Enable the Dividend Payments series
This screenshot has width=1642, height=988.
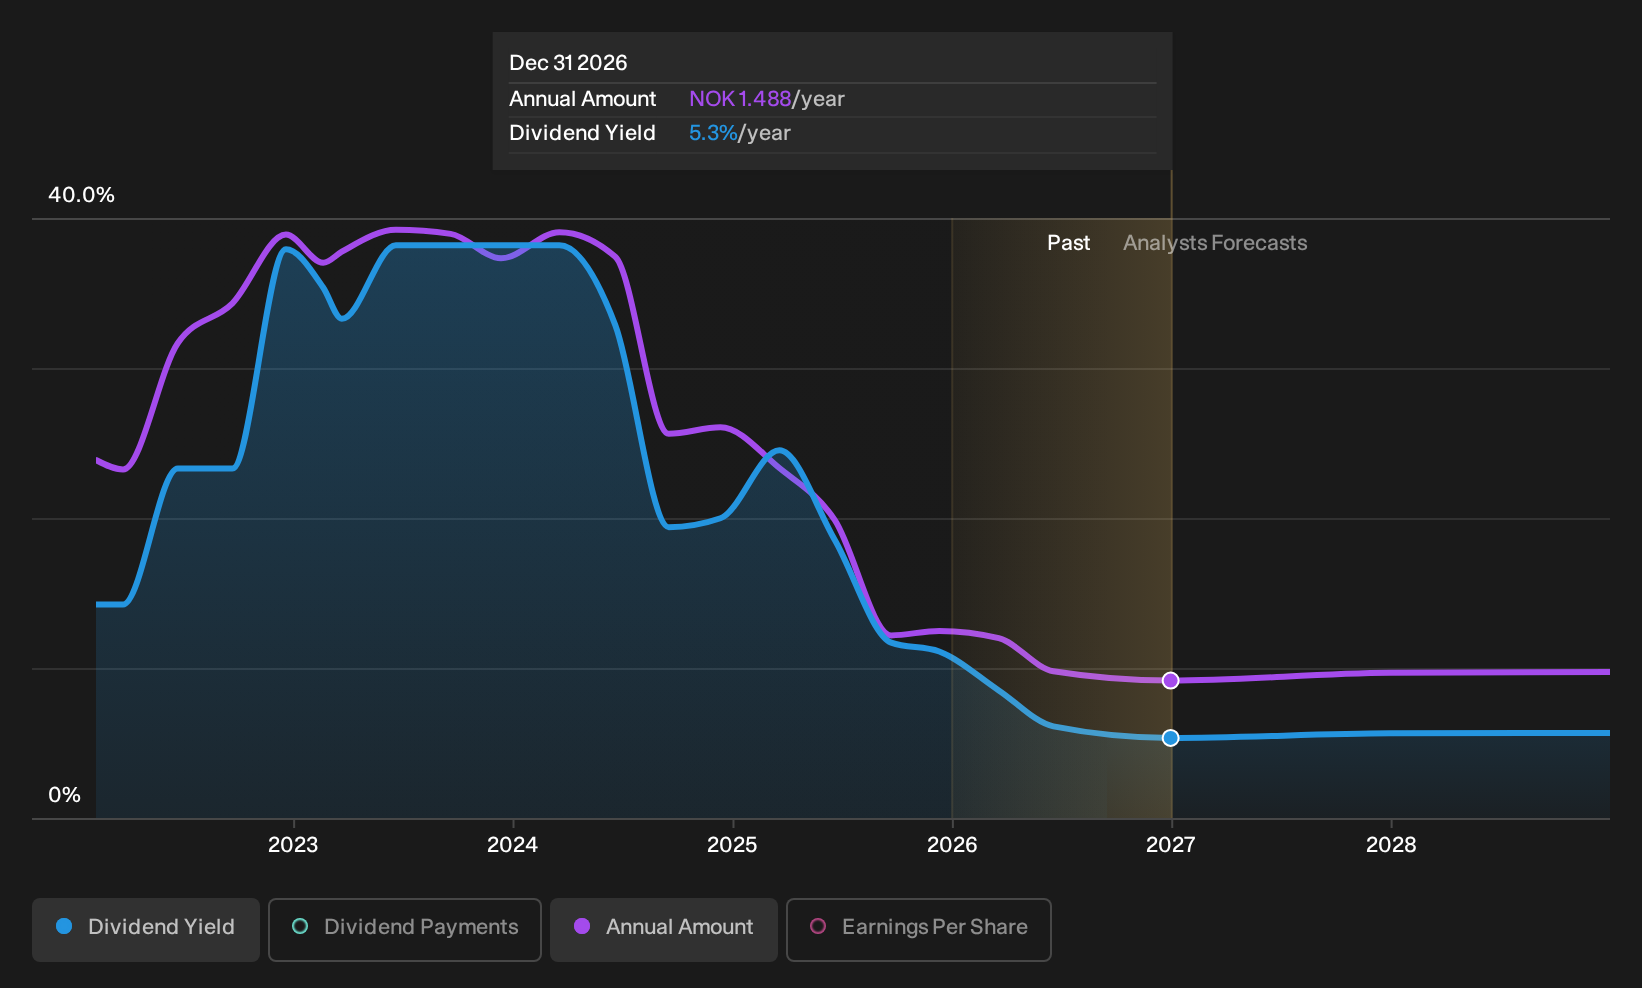(405, 929)
